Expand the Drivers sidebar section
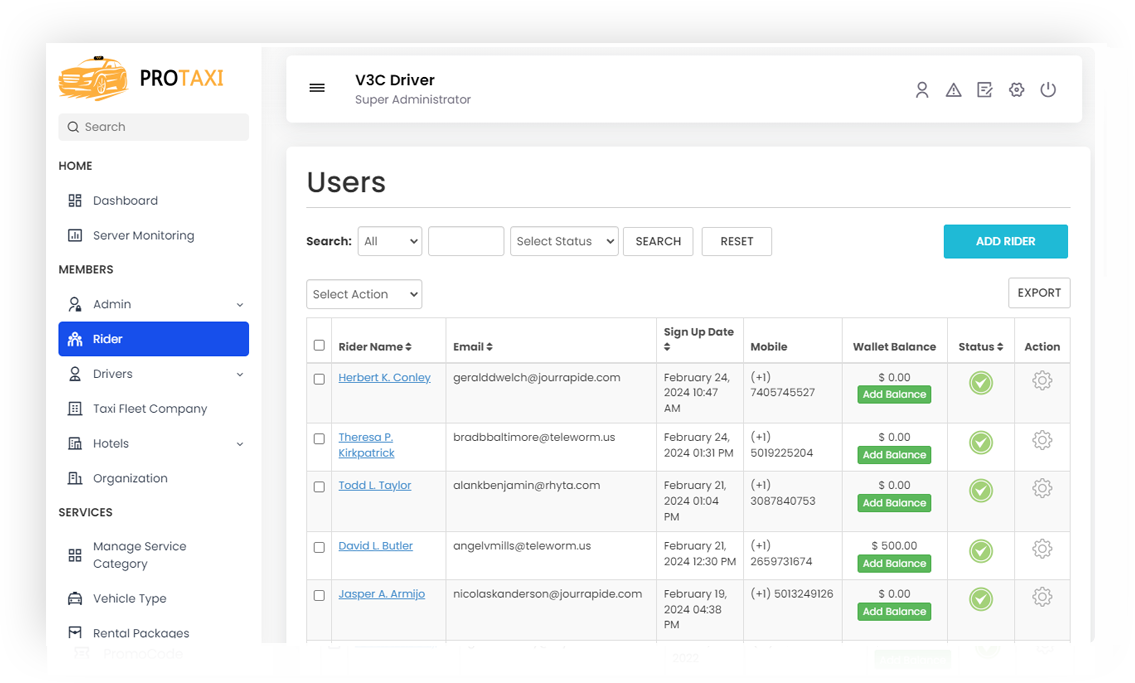 tap(112, 373)
